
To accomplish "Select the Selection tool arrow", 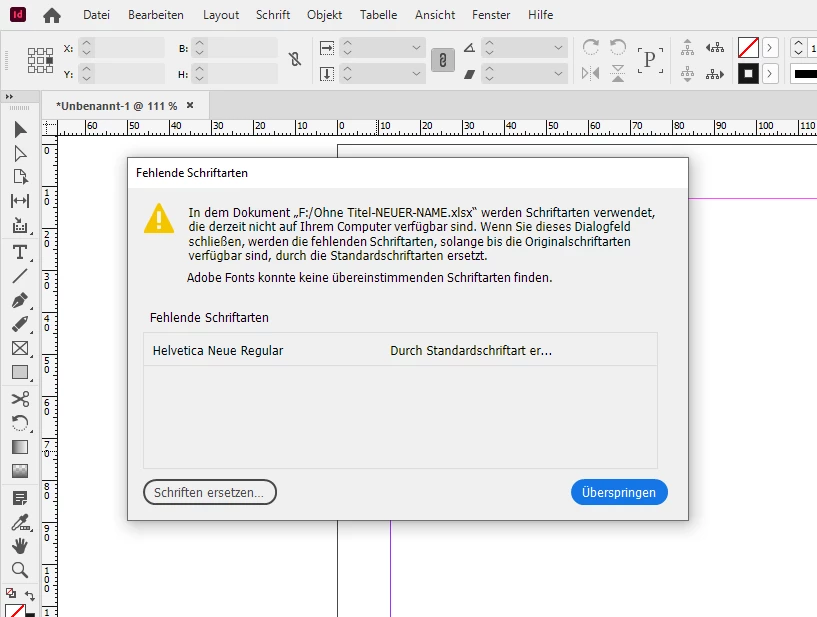I will click(20, 129).
